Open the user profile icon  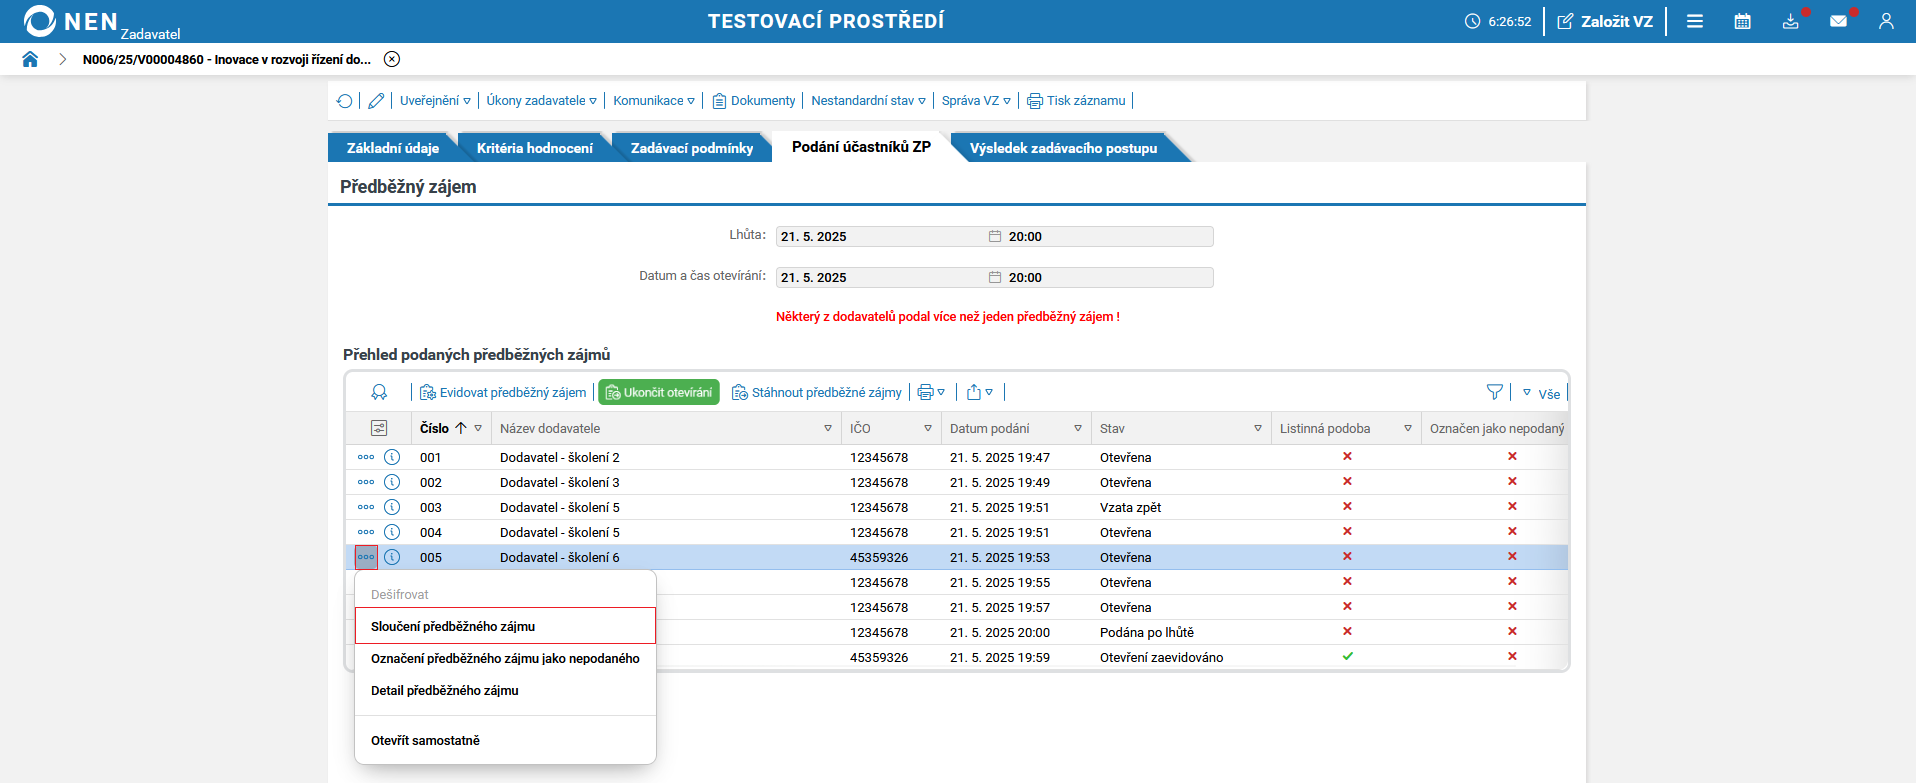[x=1886, y=21]
